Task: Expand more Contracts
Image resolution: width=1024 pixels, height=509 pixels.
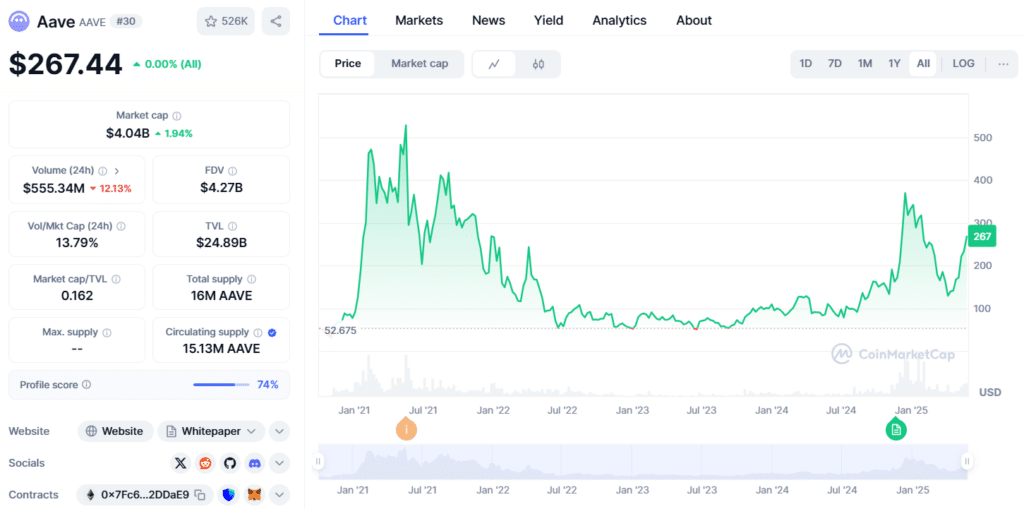Action: tap(279, 495)
